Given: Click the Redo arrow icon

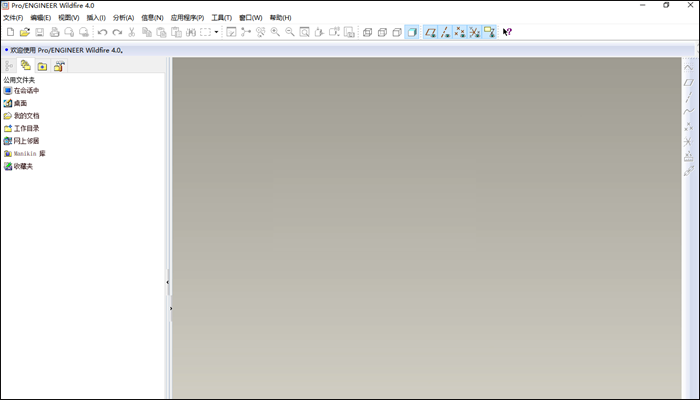Looking at the screenshot, I should pyautogui.click(x=117, y=32).
